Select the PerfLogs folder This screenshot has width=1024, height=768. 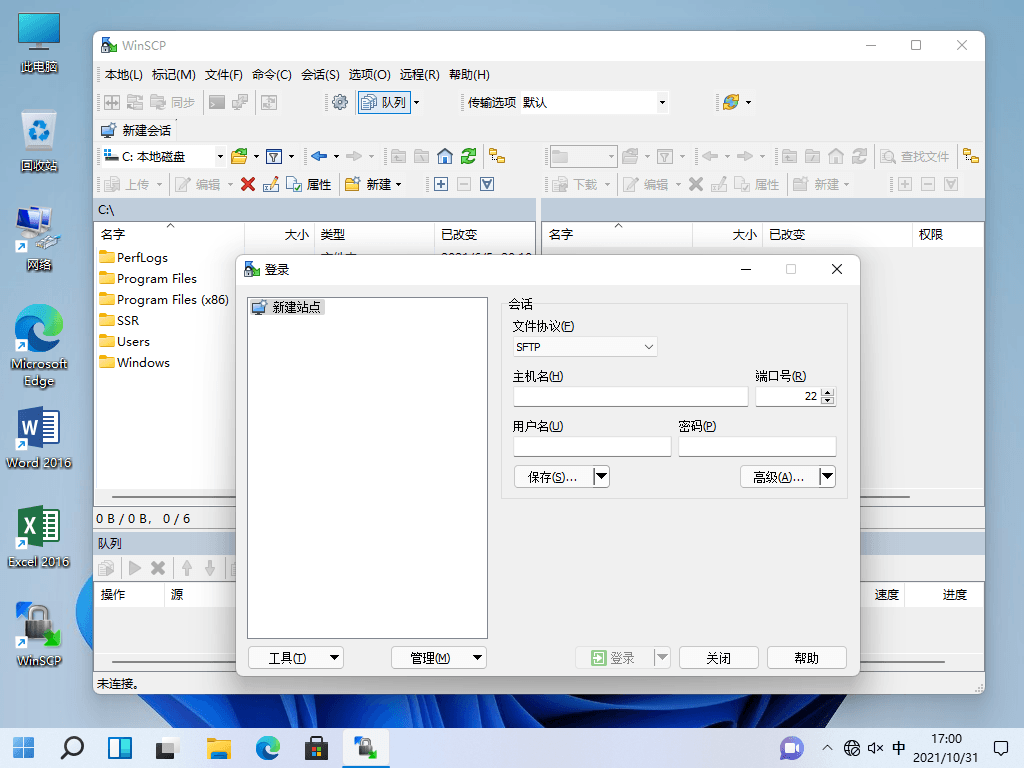tap(134, 257)
